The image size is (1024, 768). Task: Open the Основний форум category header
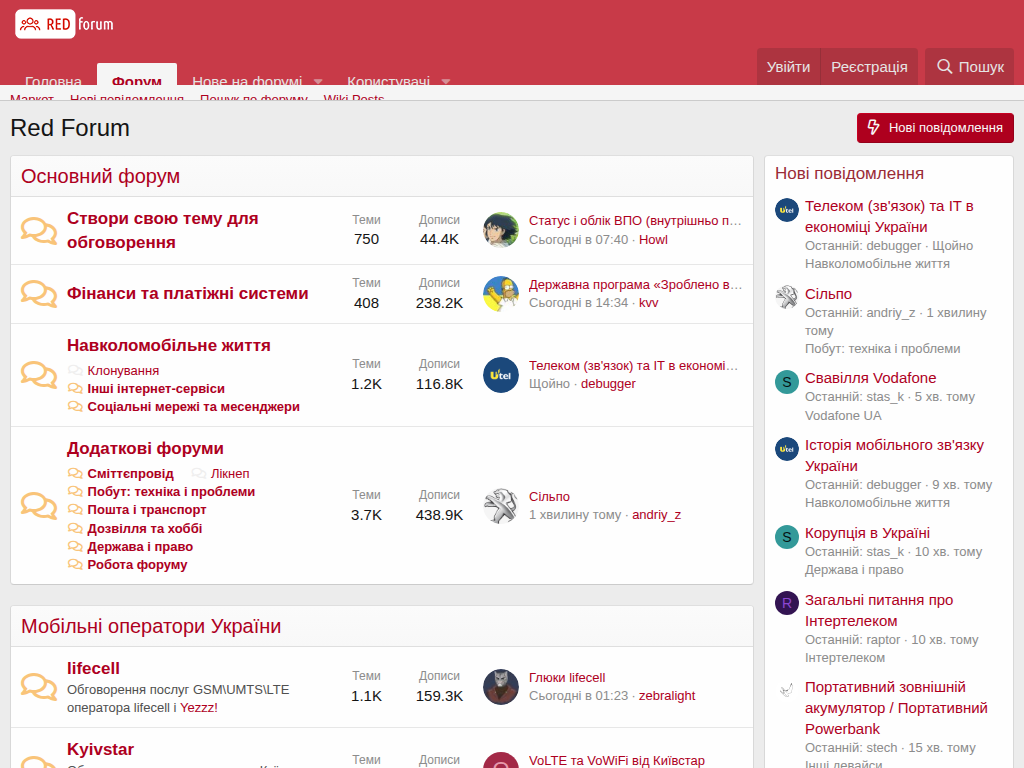(x=101, y=177)
